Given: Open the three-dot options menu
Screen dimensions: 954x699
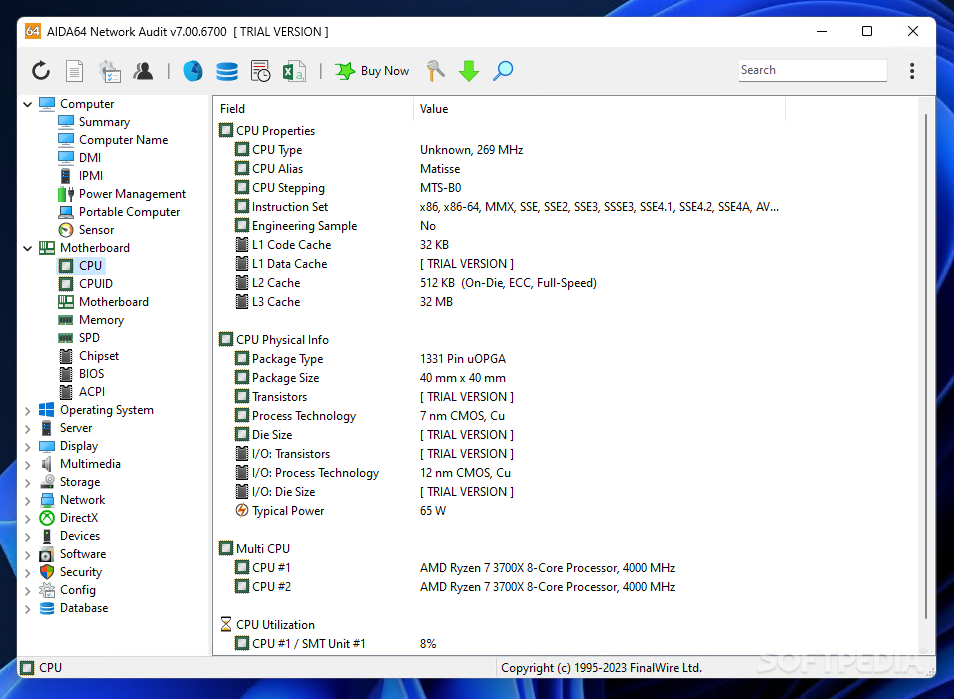Looking at the screenshot, I should pos(911,71).
